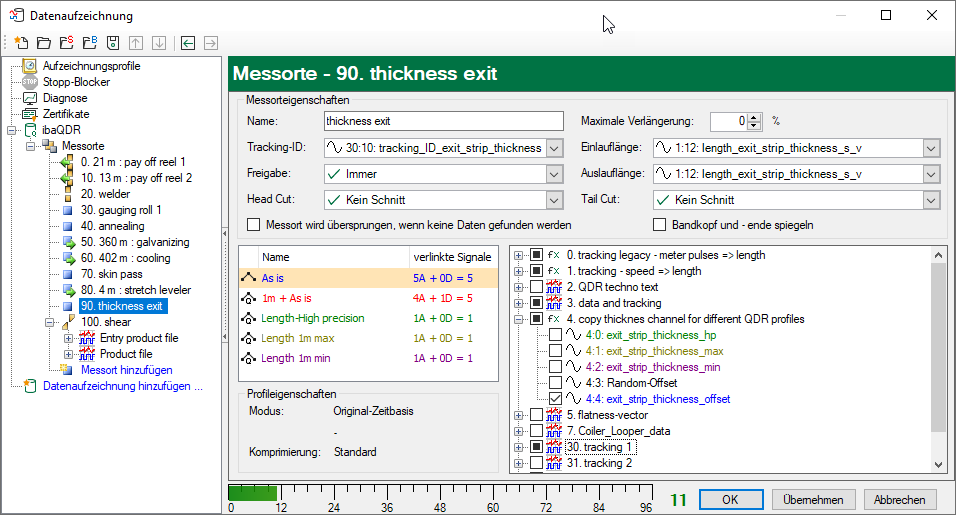Click the move down arrow toolbar icon
This screenshot has height=515, width=956.
coord(159,43)
